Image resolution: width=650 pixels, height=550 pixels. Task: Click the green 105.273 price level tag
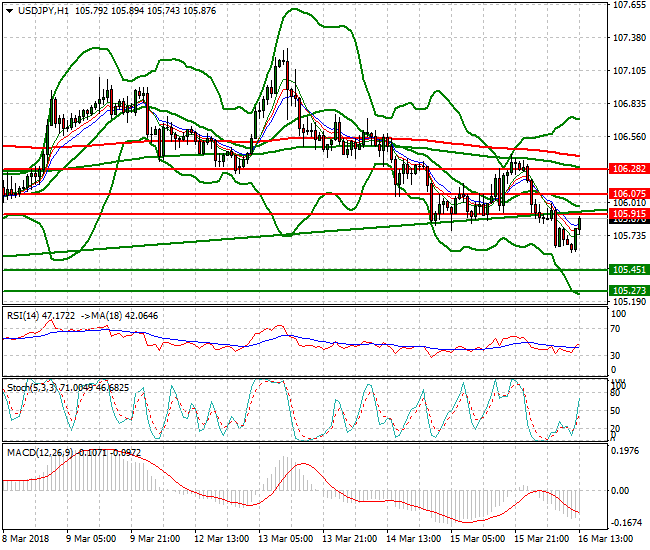click(629, 291)
